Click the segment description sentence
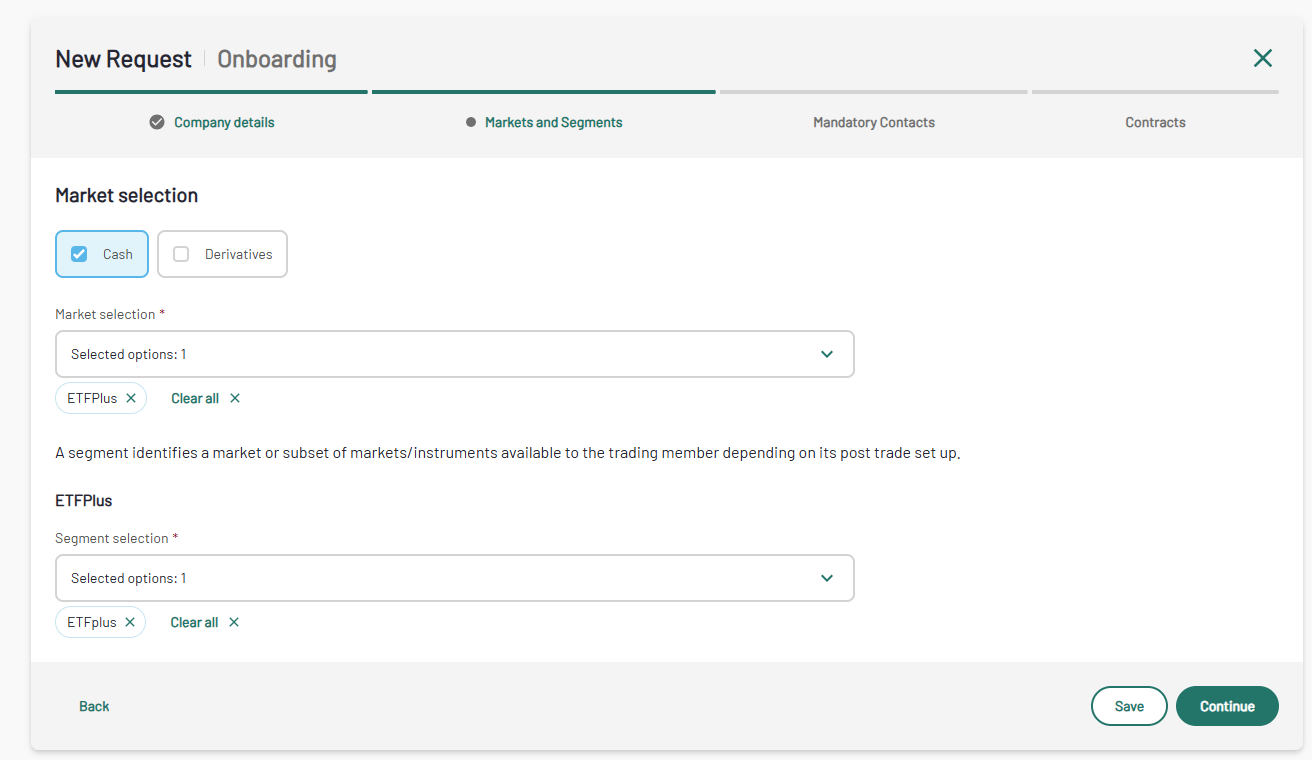The height and width of the screenshot is (760, 1312). (508, 453)
